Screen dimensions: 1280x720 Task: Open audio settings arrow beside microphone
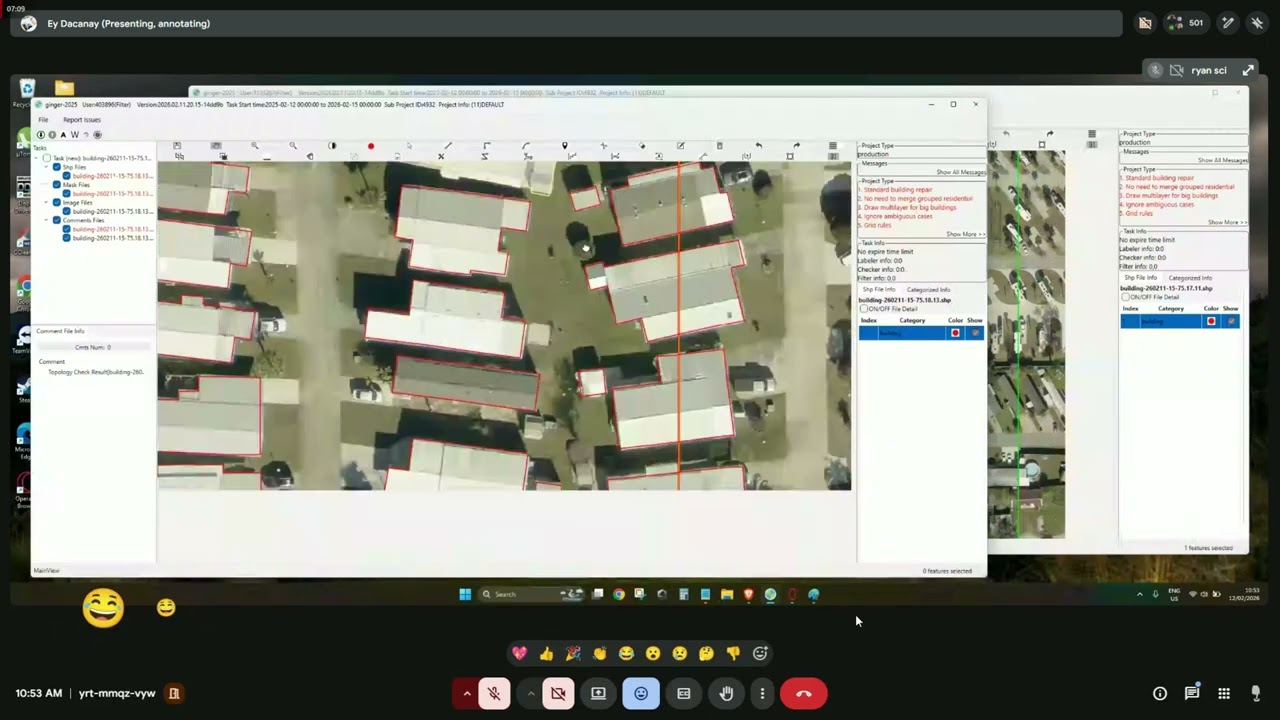(466, 693)
